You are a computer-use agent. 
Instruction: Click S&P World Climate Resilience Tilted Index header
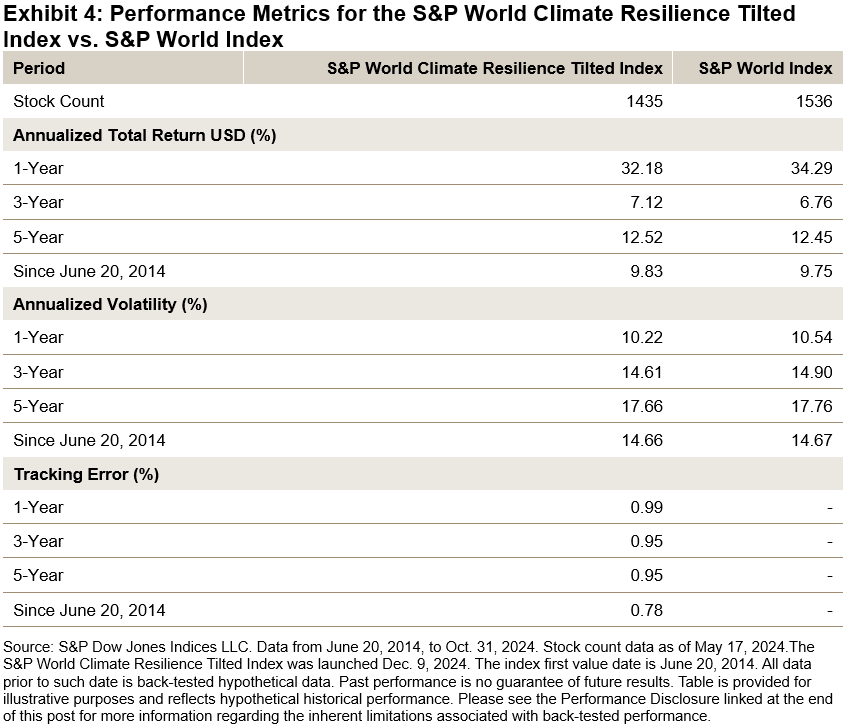click(x=495, y=68)
